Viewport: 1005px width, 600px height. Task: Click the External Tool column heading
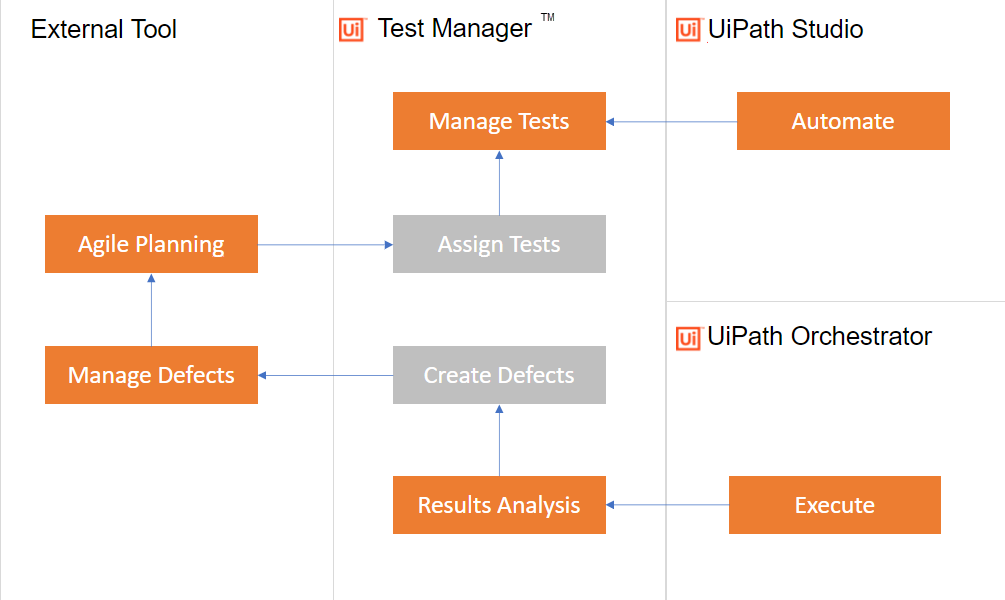104,30
